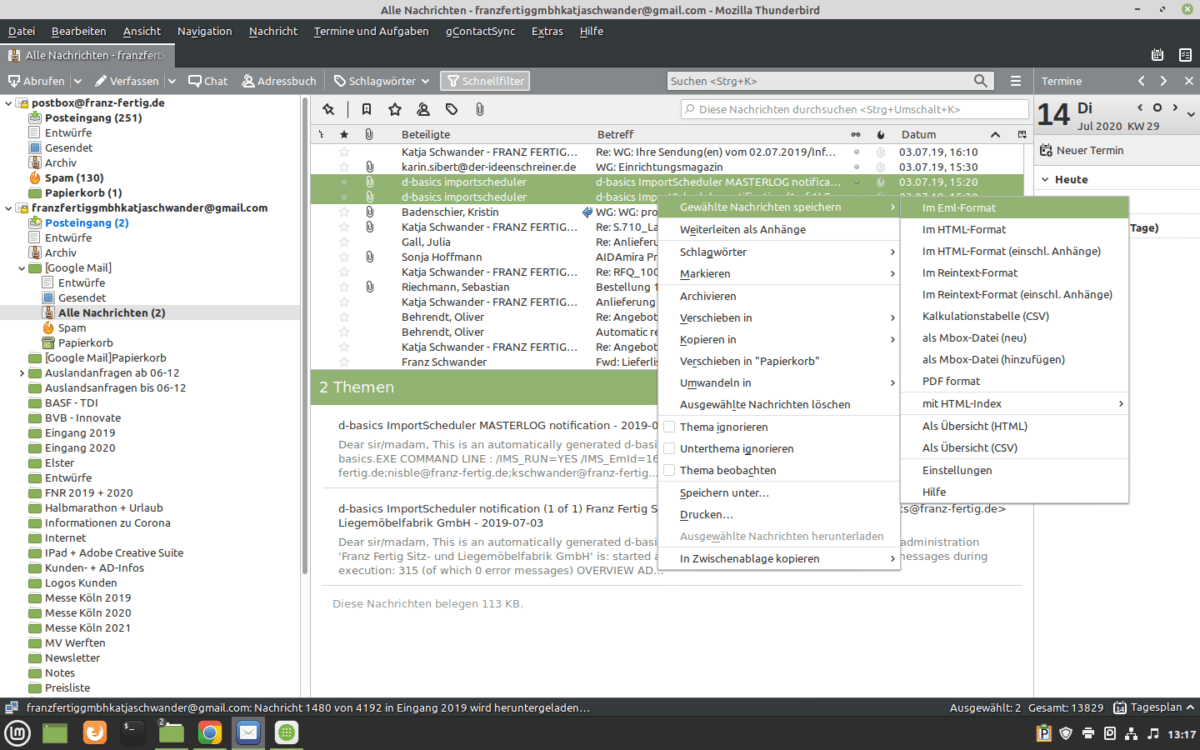Filter messages from contacts using the person icon
This screenshot has width=1200, height=750.
(423, 109)
